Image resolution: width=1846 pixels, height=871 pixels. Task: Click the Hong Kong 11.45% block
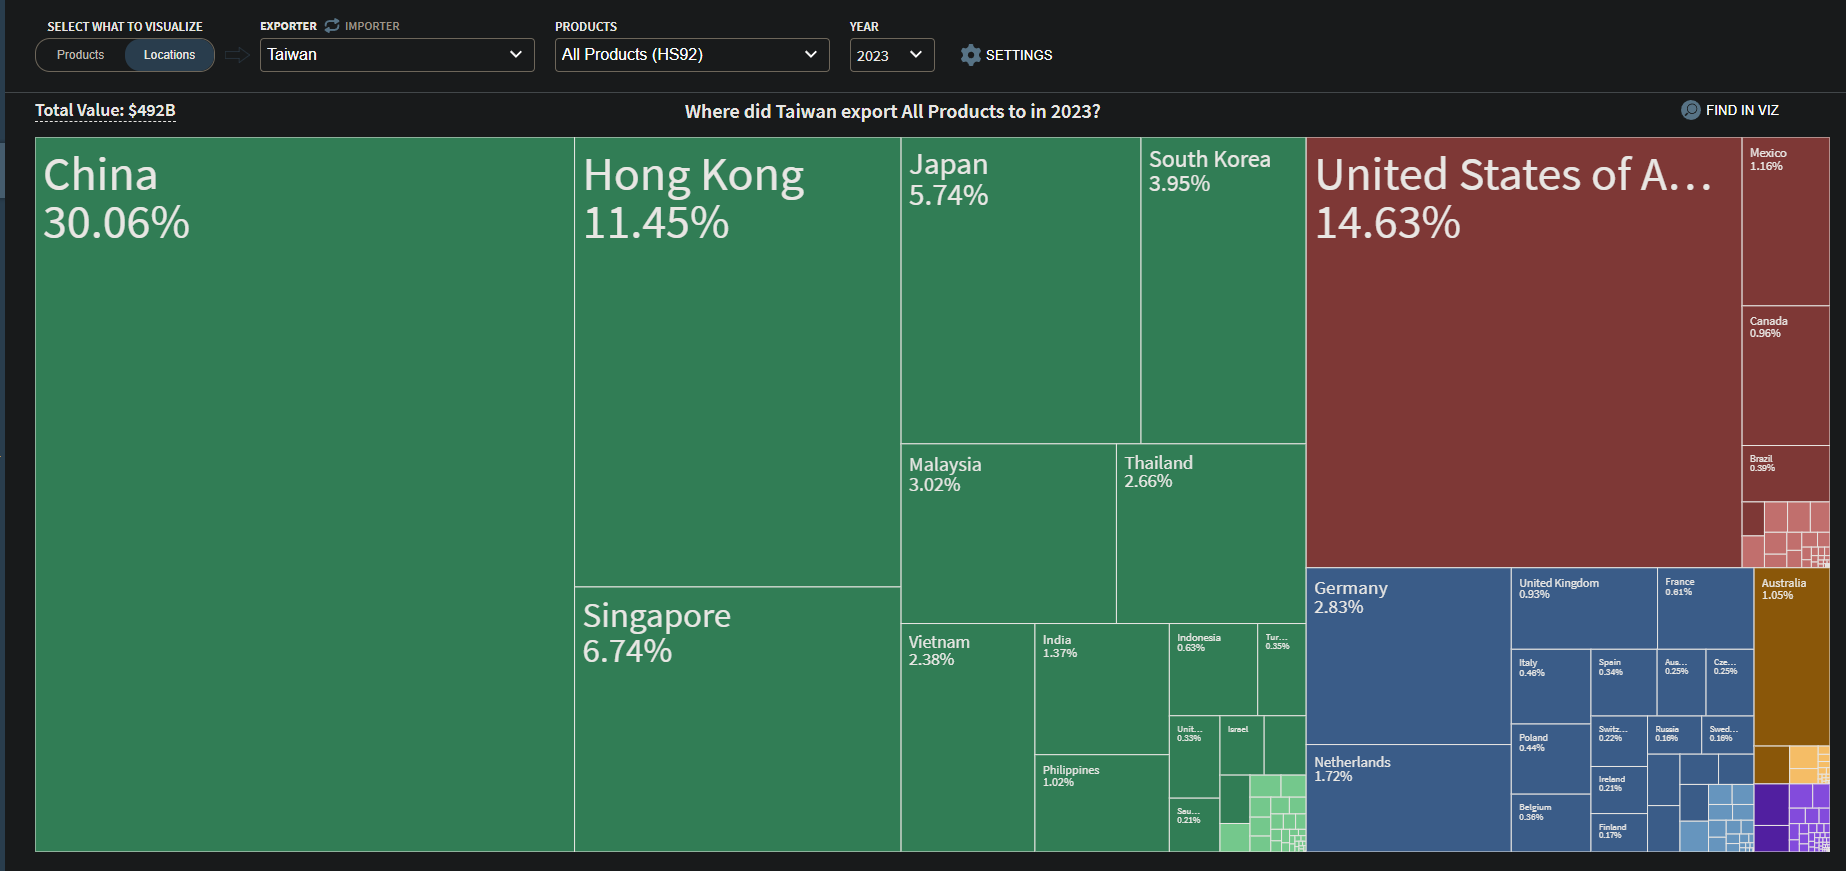pyautogui.click(x=738, y=362)
